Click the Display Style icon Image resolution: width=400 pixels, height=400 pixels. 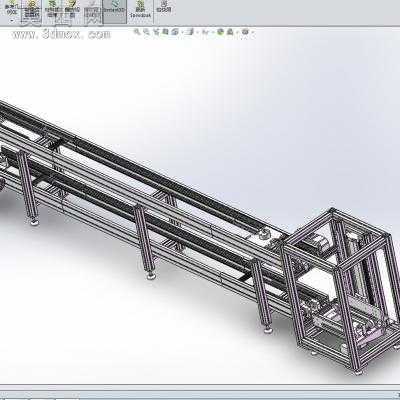190,32
